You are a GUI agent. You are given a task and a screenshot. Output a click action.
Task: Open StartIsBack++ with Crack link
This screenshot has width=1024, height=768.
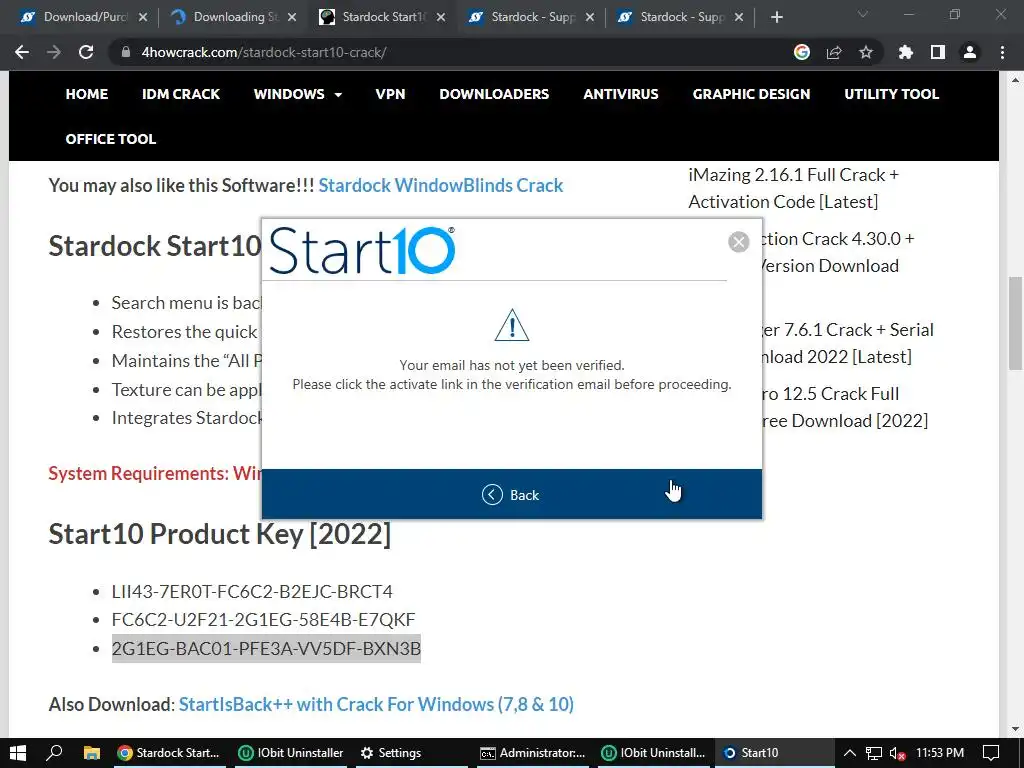(376, 704)
